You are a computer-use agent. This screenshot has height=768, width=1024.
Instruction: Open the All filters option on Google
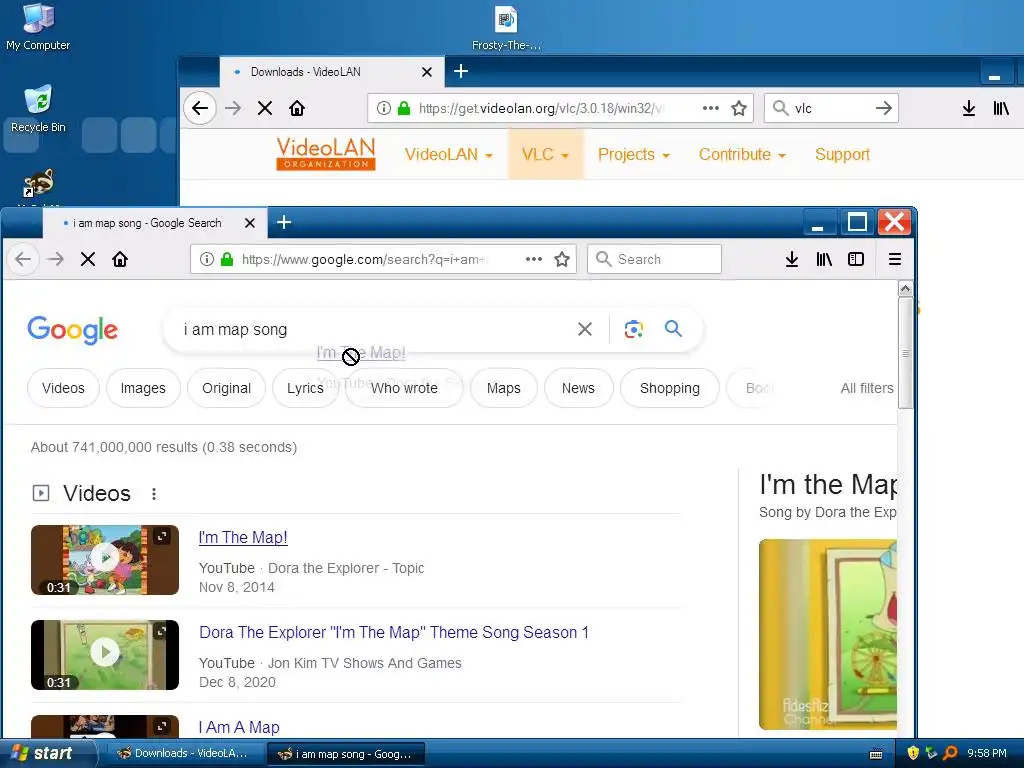(867, 388)
